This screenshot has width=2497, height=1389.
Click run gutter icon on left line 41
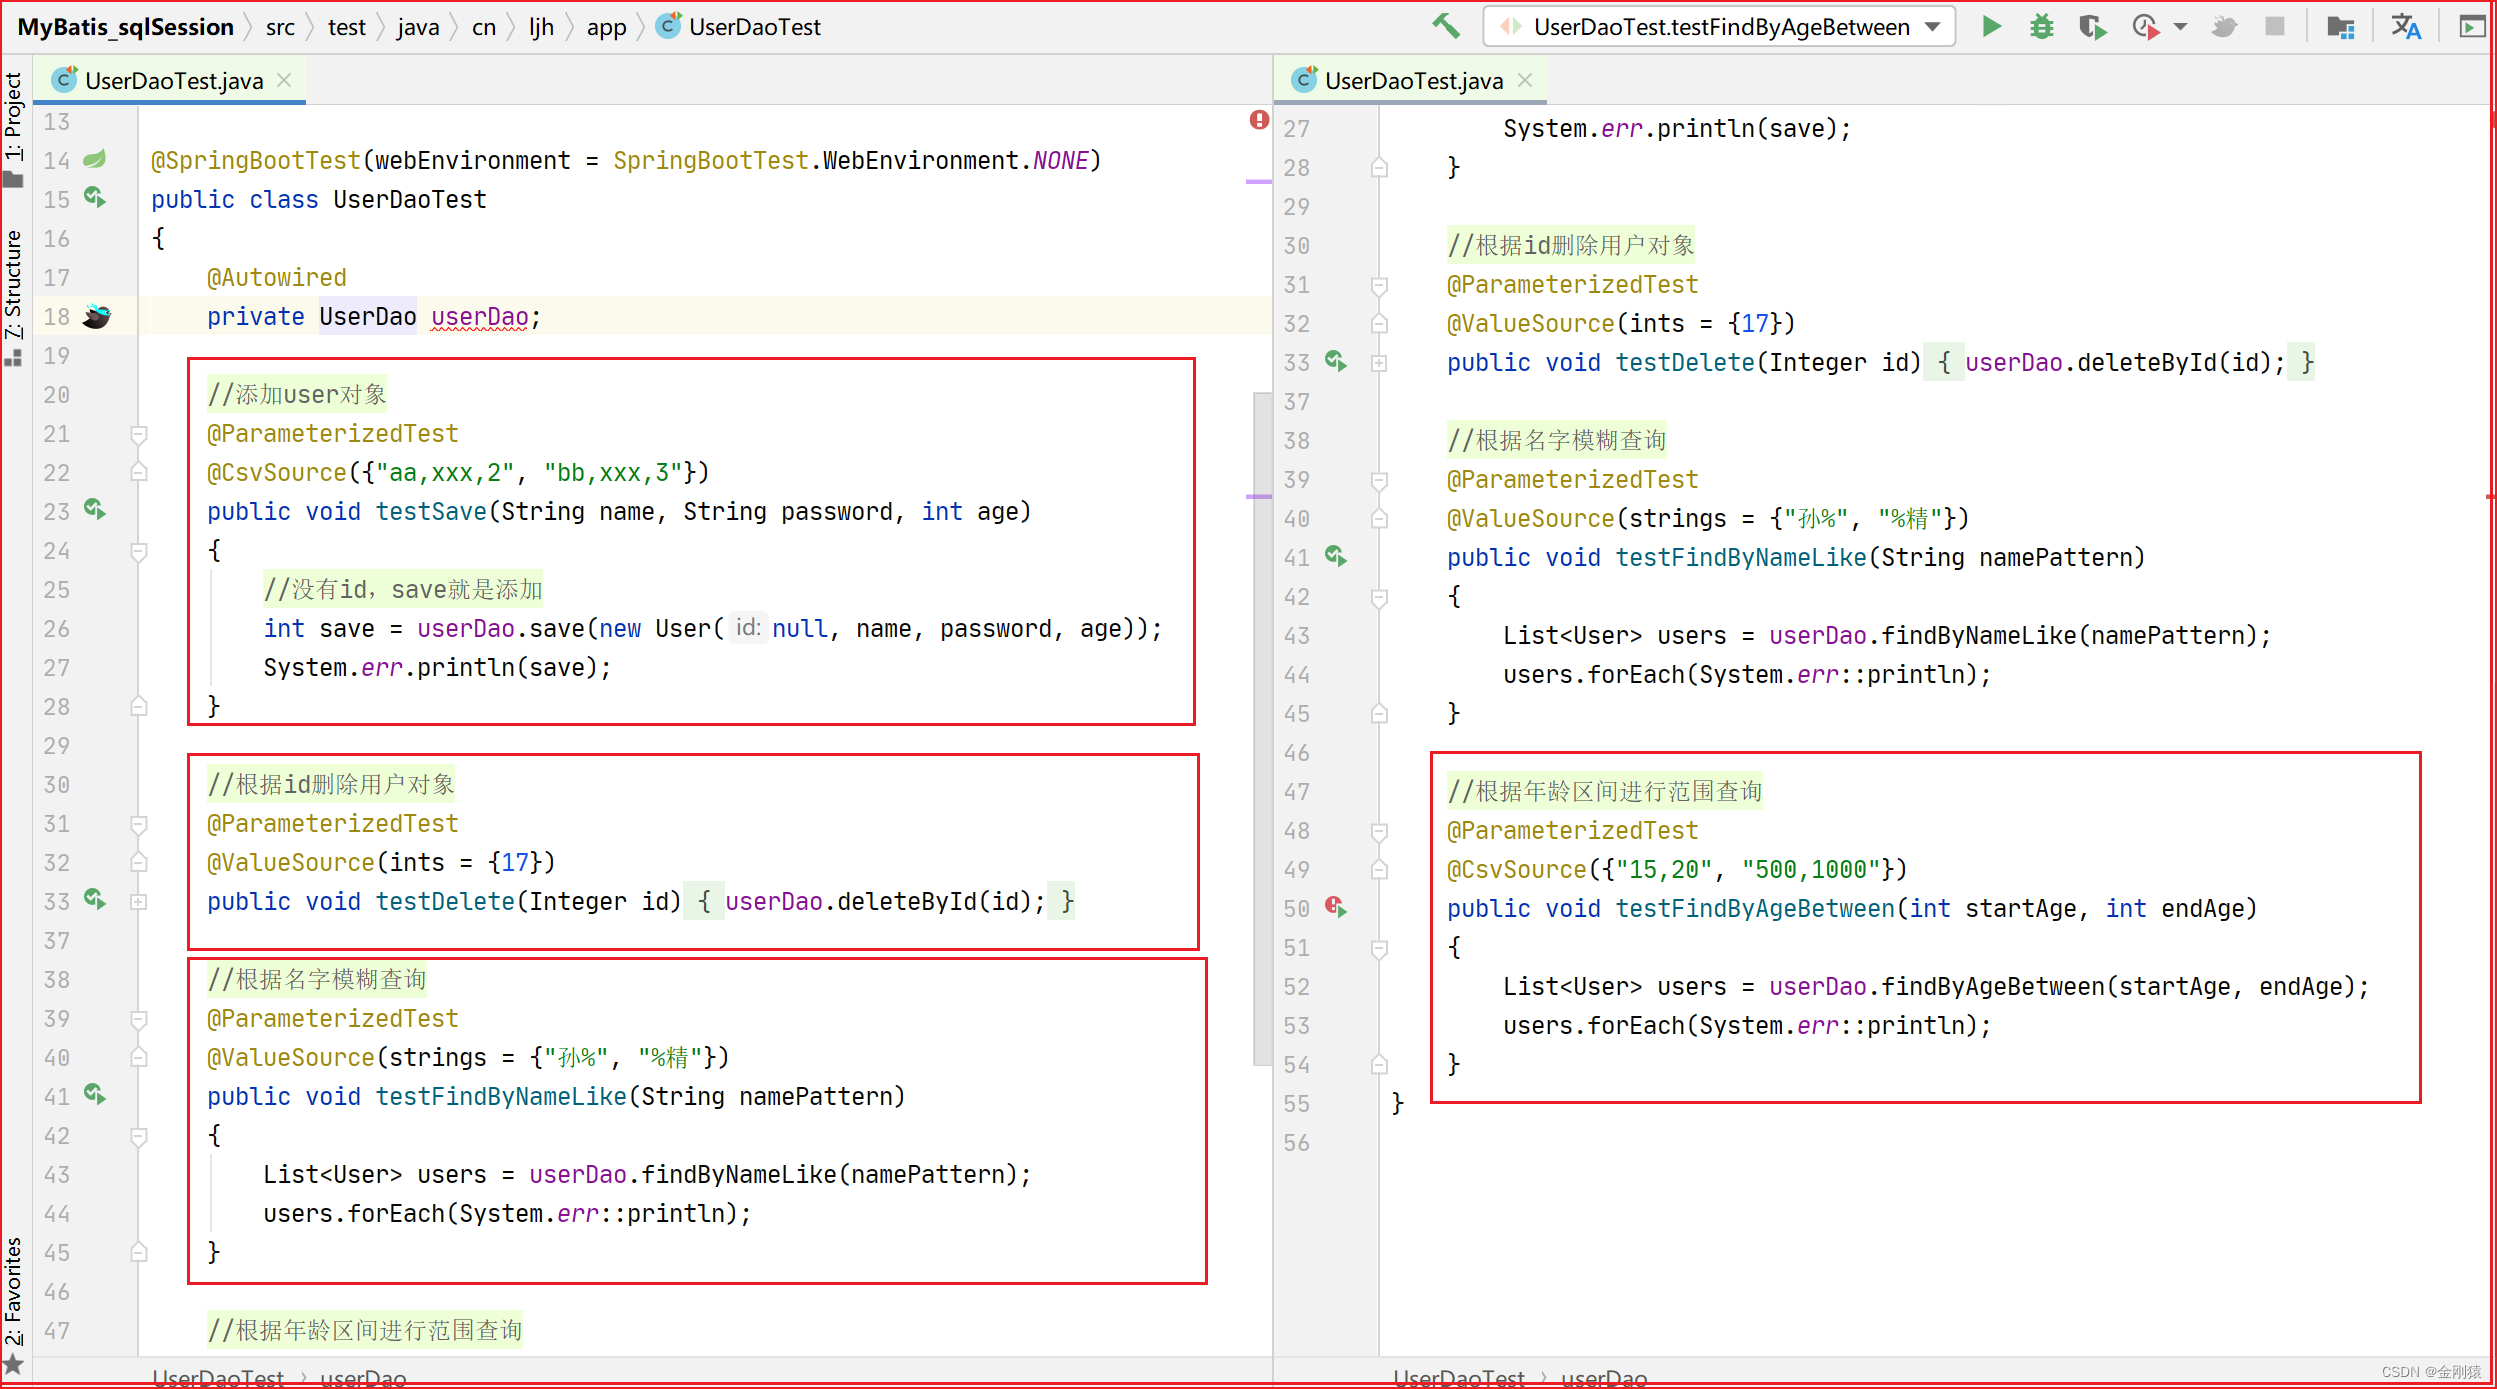[x=95, y=1095]
